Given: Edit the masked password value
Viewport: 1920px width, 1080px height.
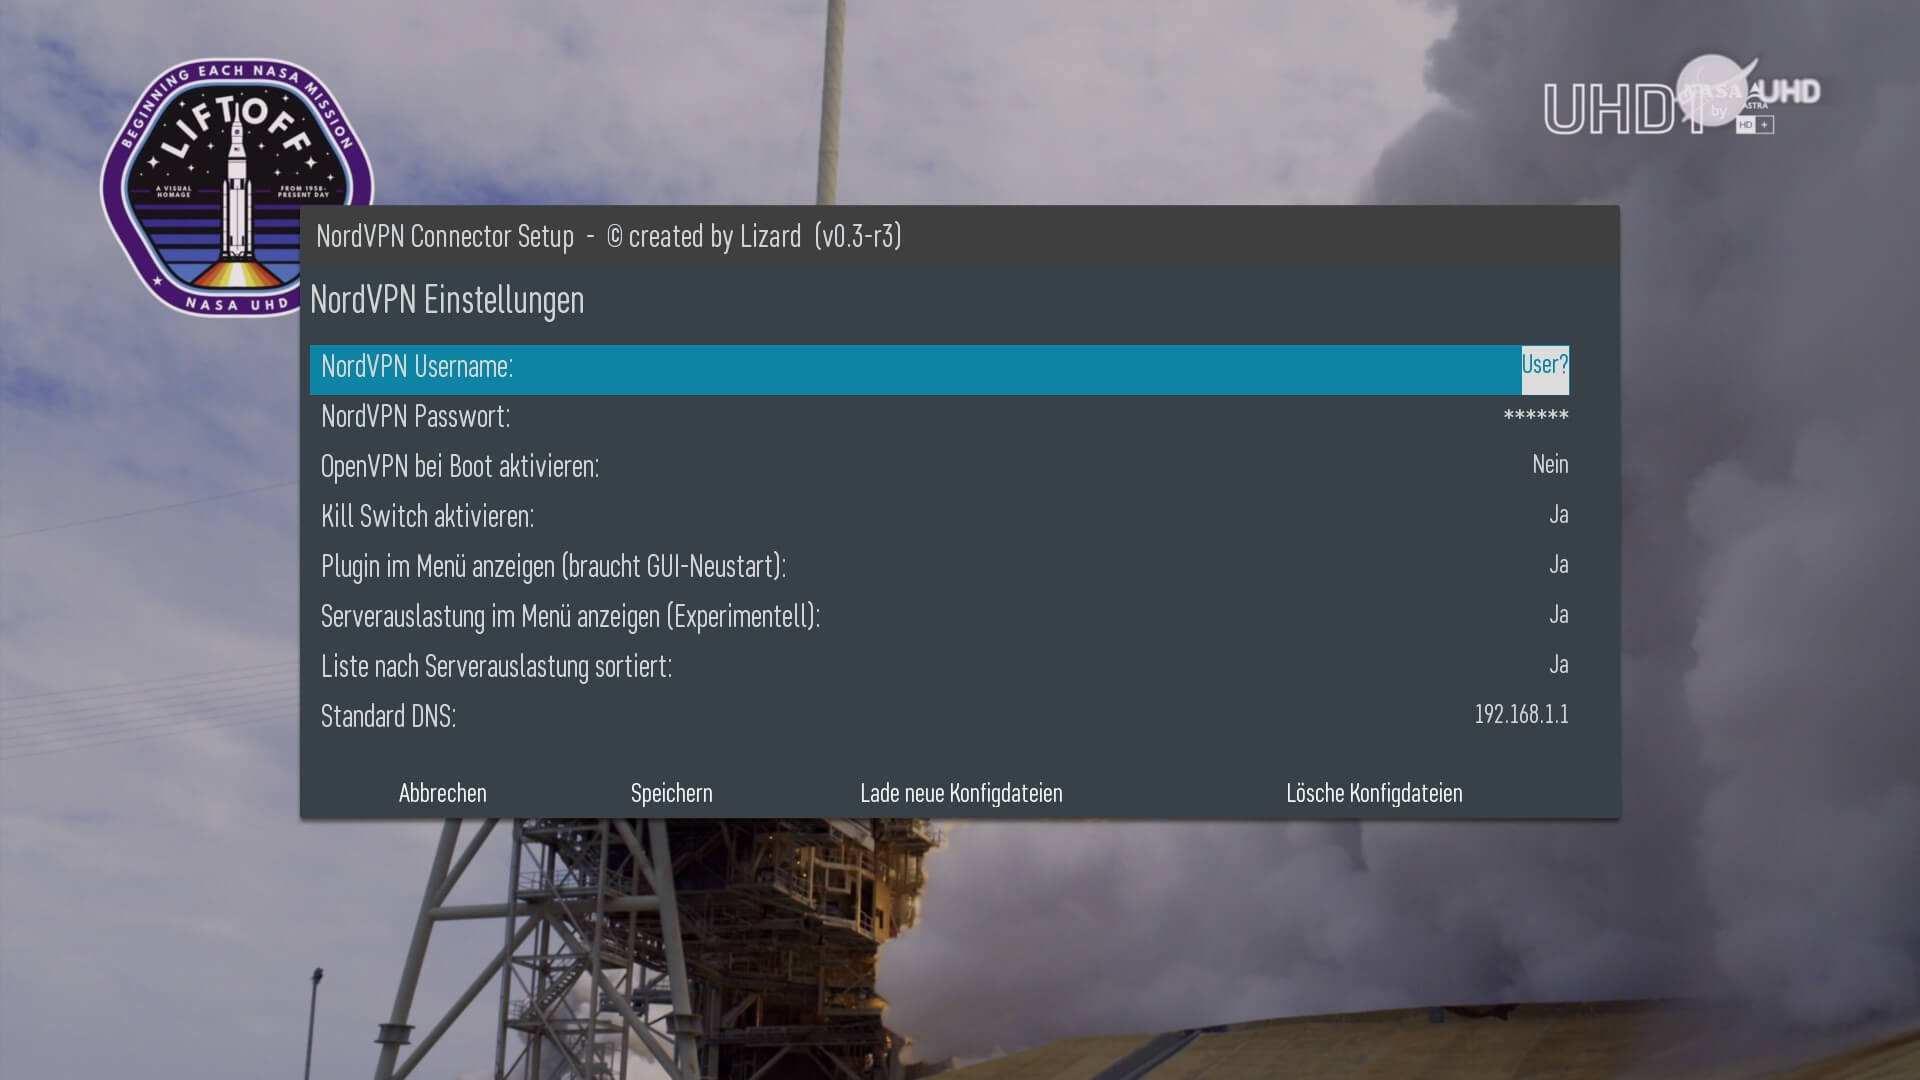Looking at the screenshot, I should pos(1536,415).
